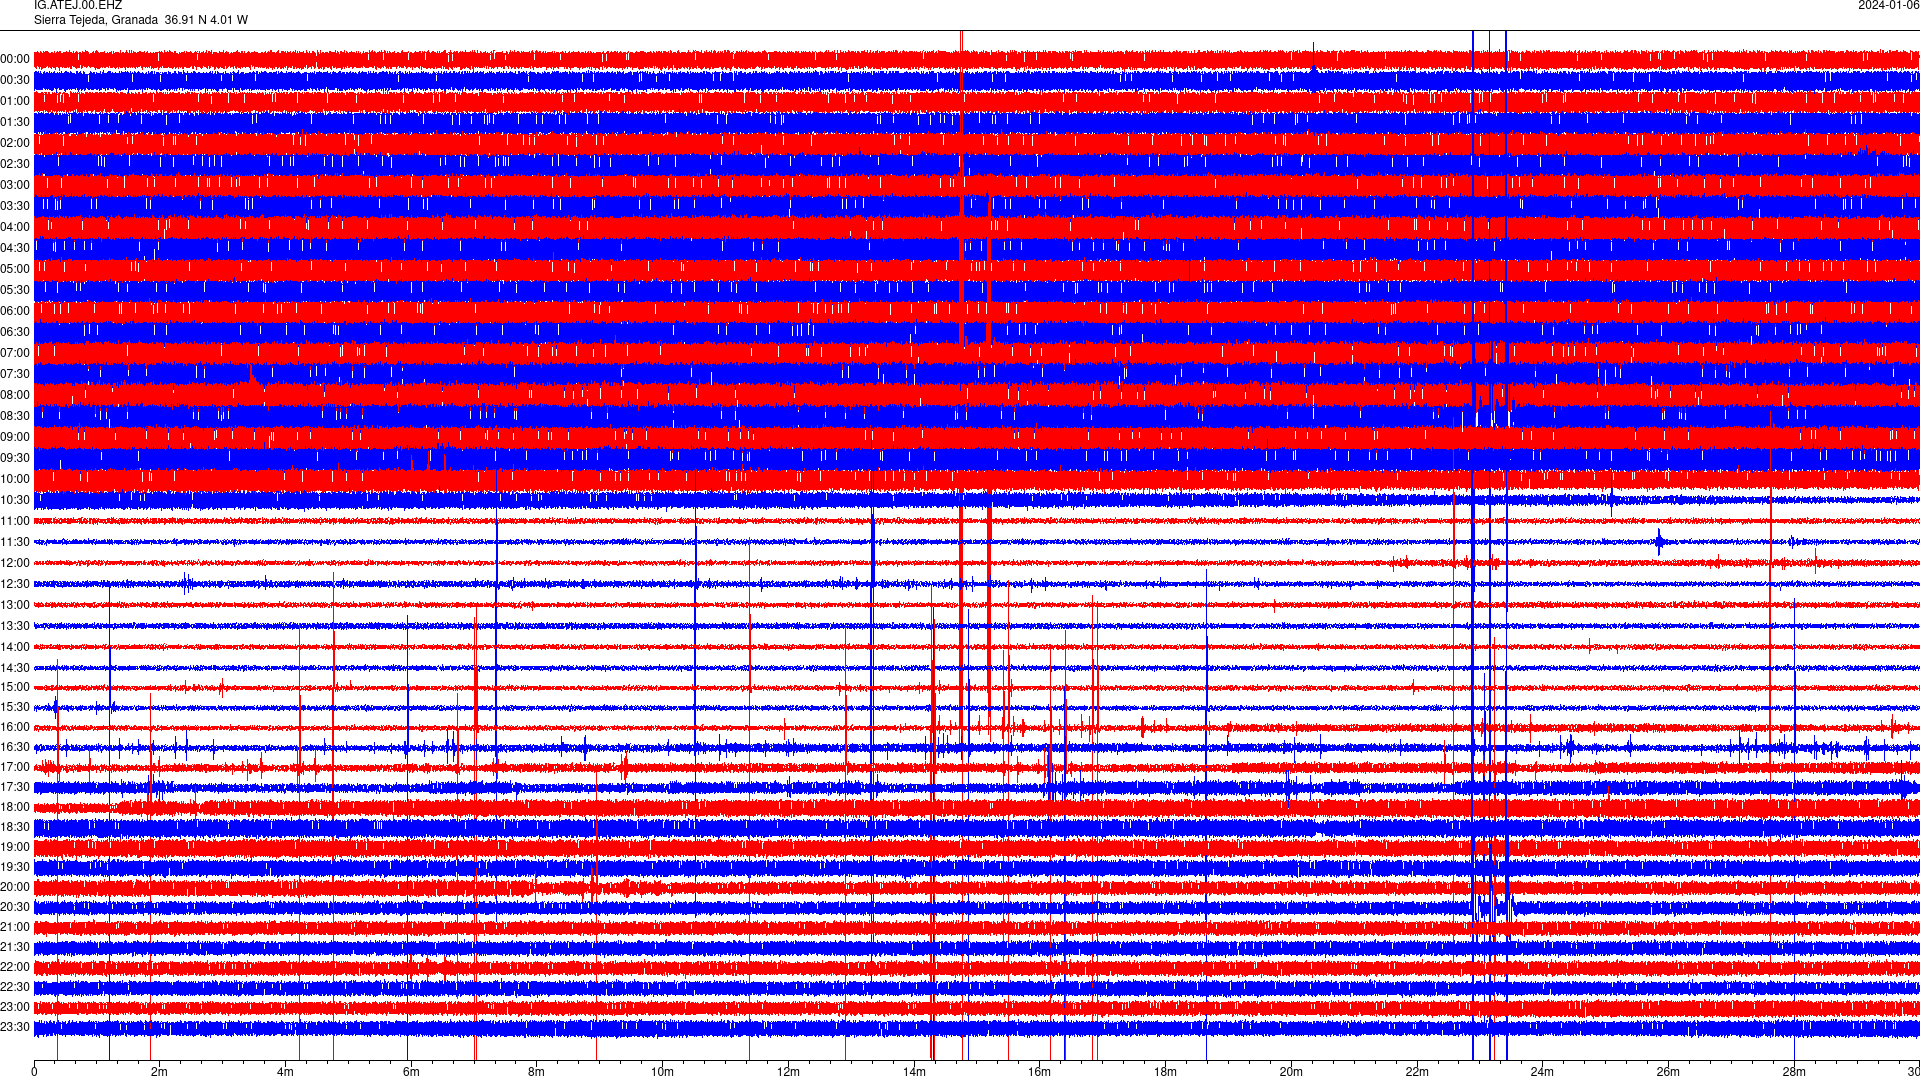Select the 06:30 time row label
Image resolution: width=1920 pixels, height=1080 pixels.
pyautogui.click(x=15, y=332)
